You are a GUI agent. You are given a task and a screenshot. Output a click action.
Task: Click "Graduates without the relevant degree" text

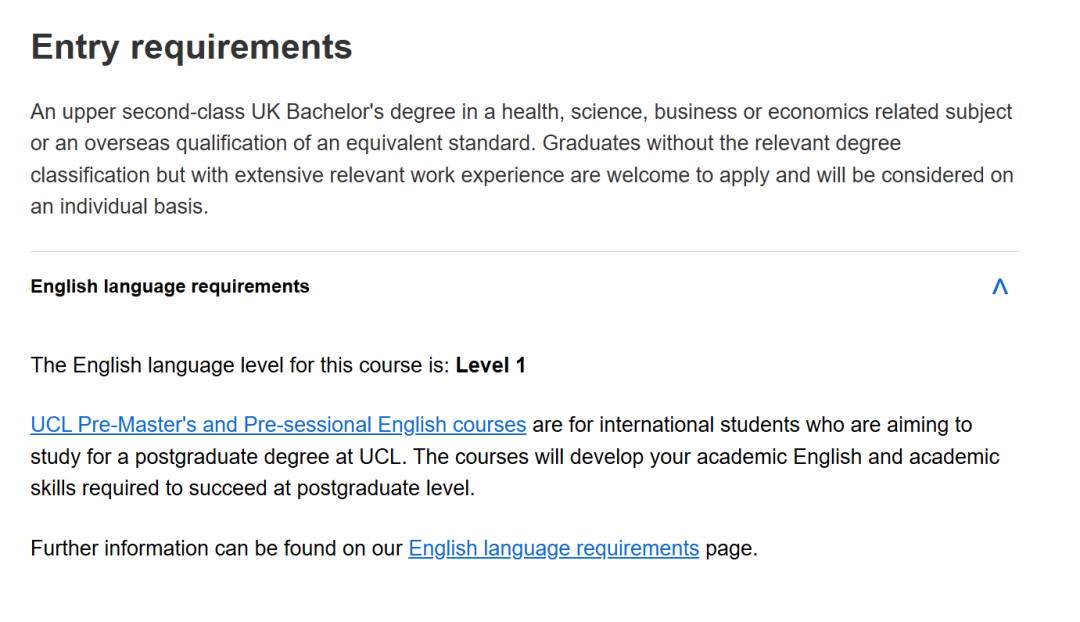[x=722, y=144]
